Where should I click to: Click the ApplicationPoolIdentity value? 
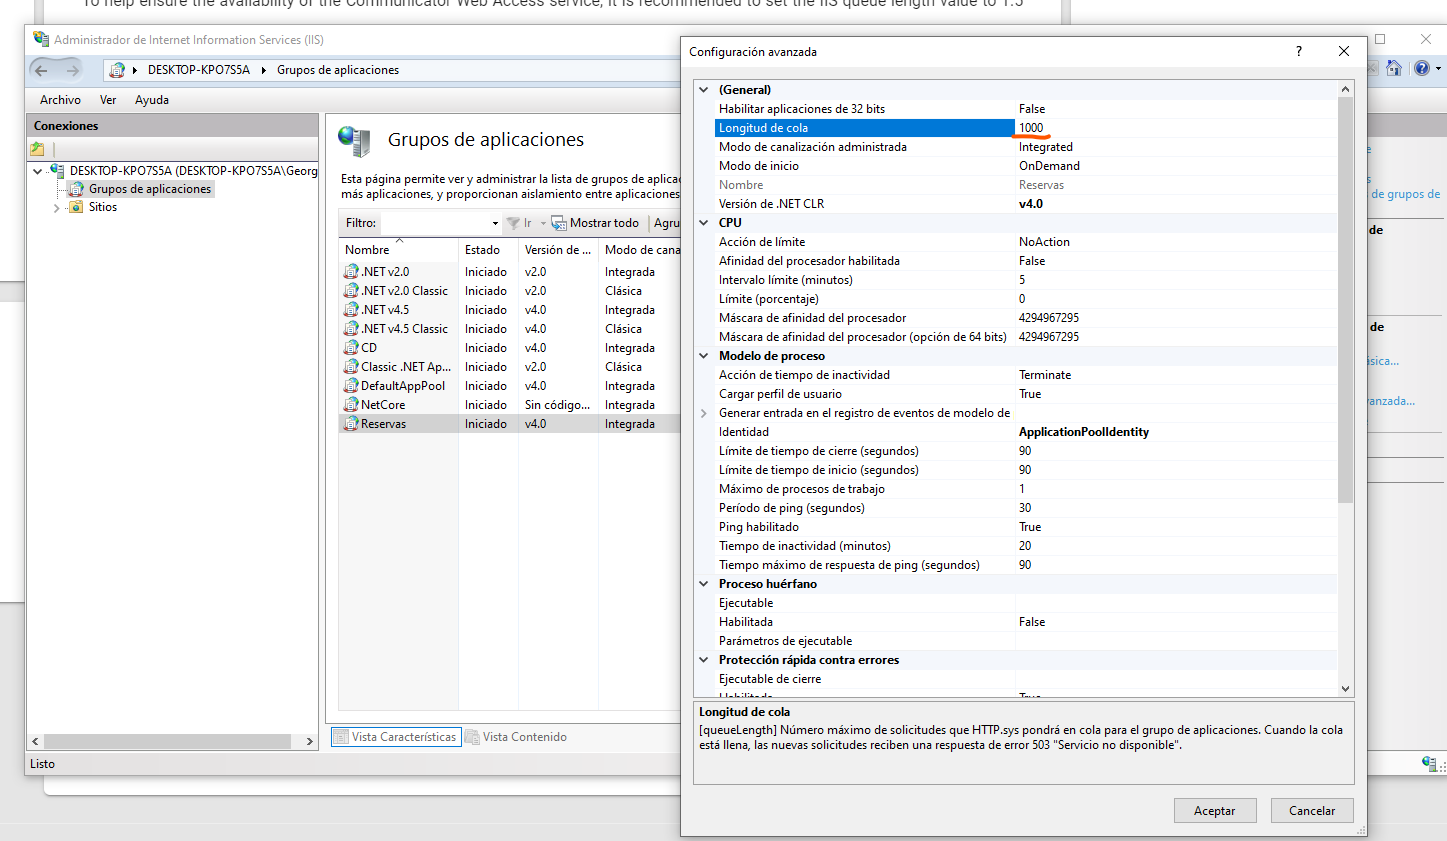1084,432
